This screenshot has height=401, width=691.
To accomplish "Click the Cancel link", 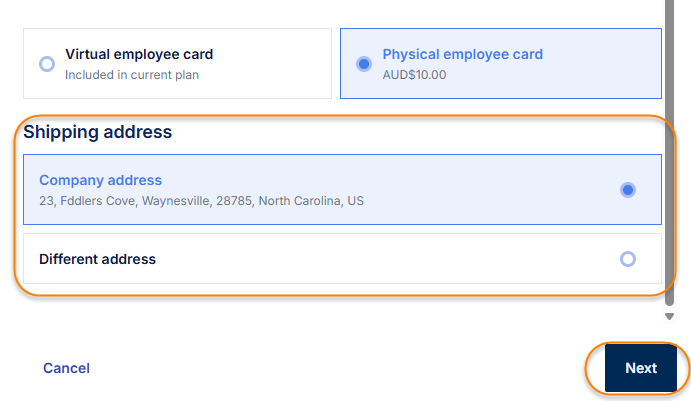I will coord(66,368).
